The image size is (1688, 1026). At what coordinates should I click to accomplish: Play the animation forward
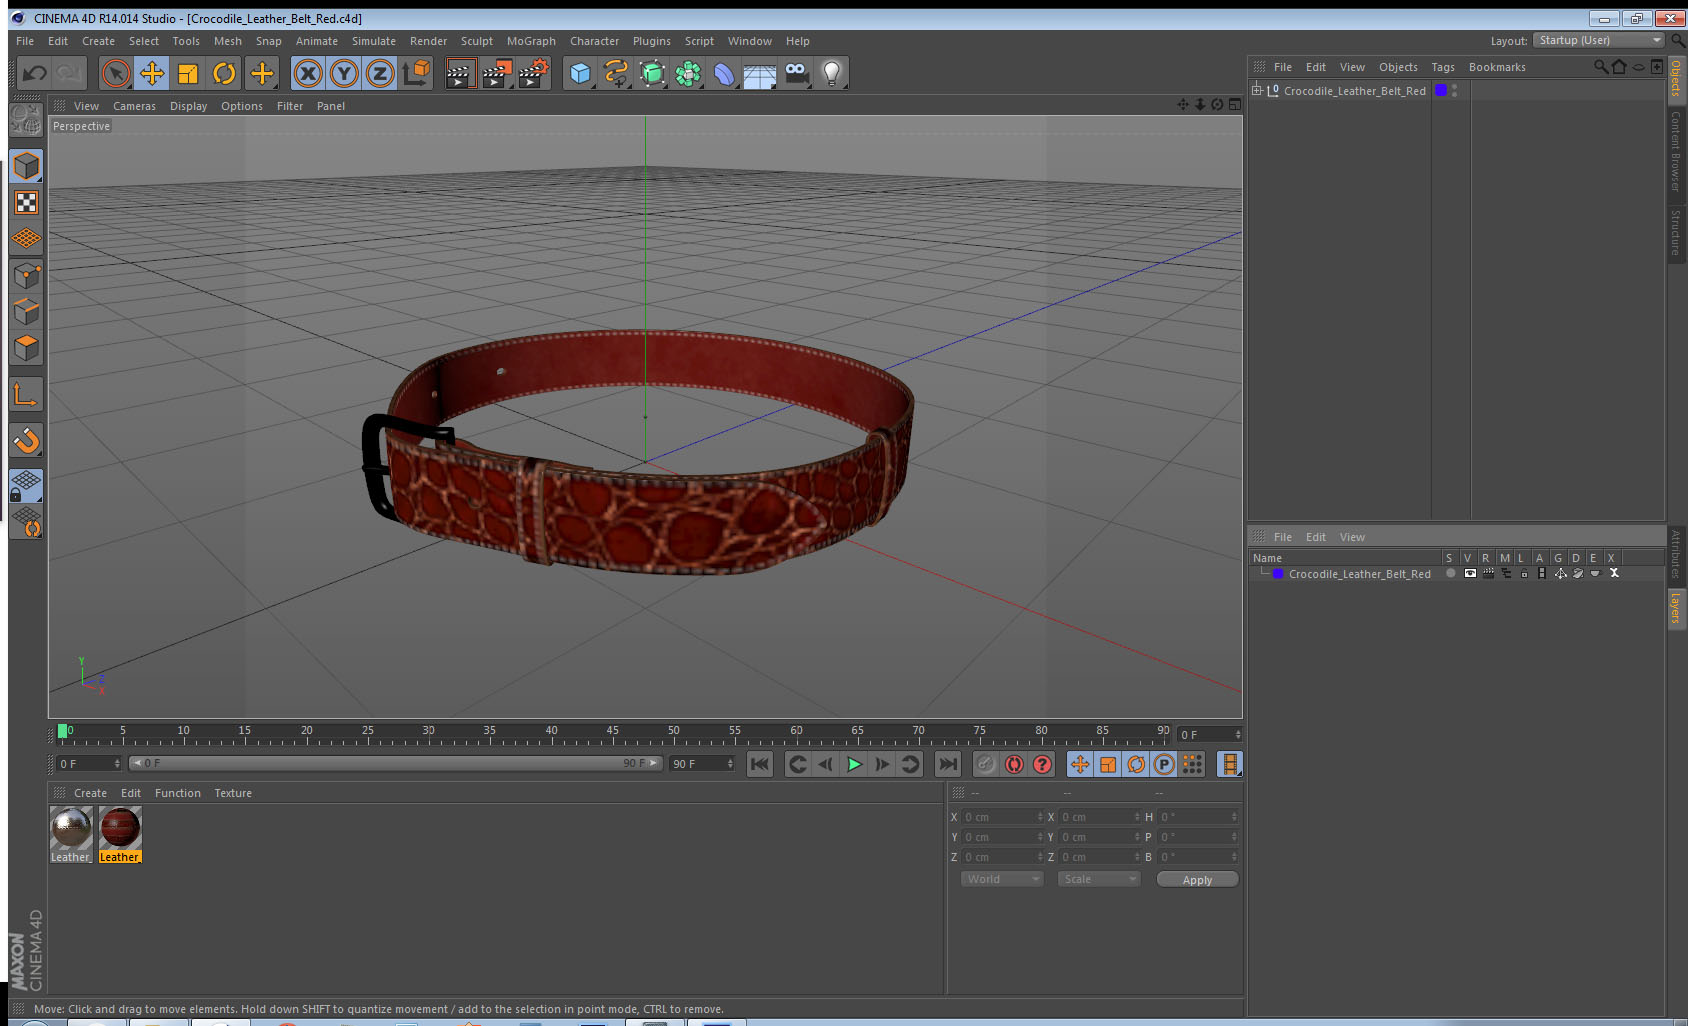[854, 765]
